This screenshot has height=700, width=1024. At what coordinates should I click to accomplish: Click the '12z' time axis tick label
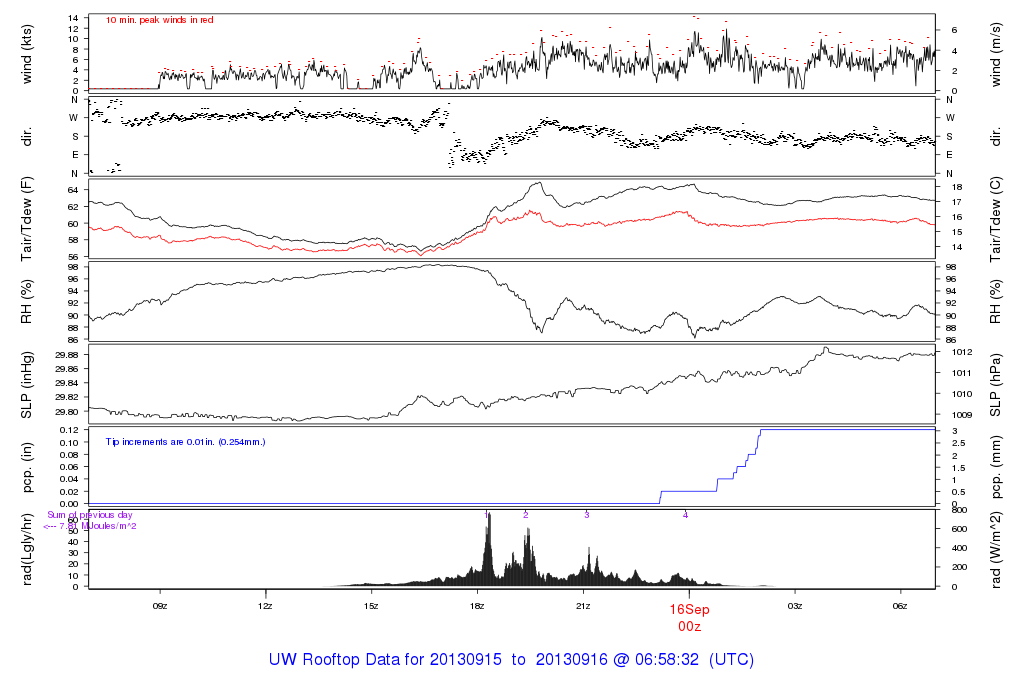pos(265,606)
